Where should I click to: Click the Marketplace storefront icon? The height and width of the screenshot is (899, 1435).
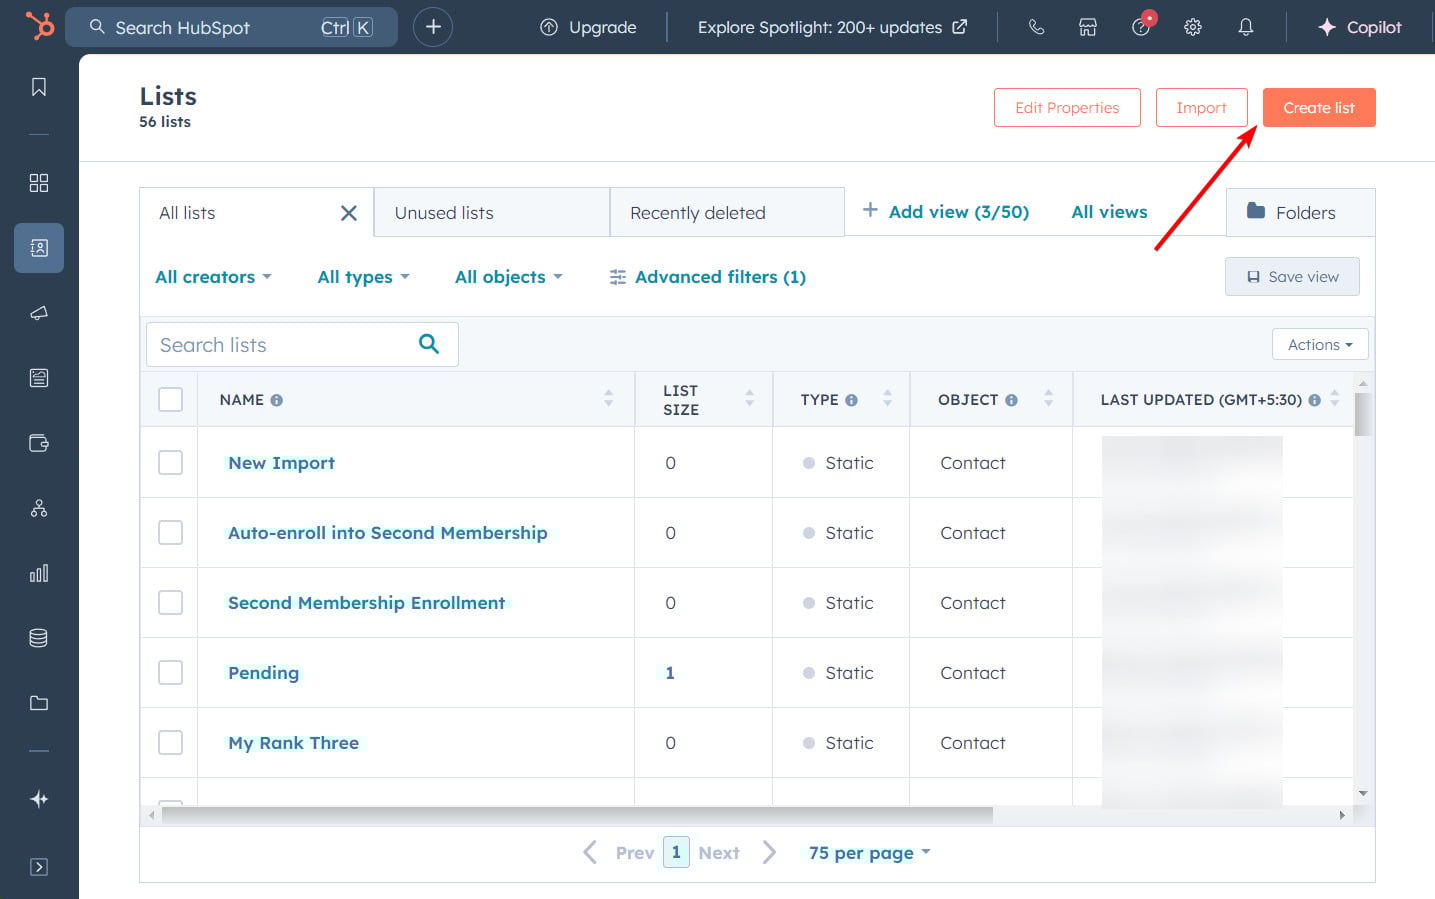tap(1087, 27)
